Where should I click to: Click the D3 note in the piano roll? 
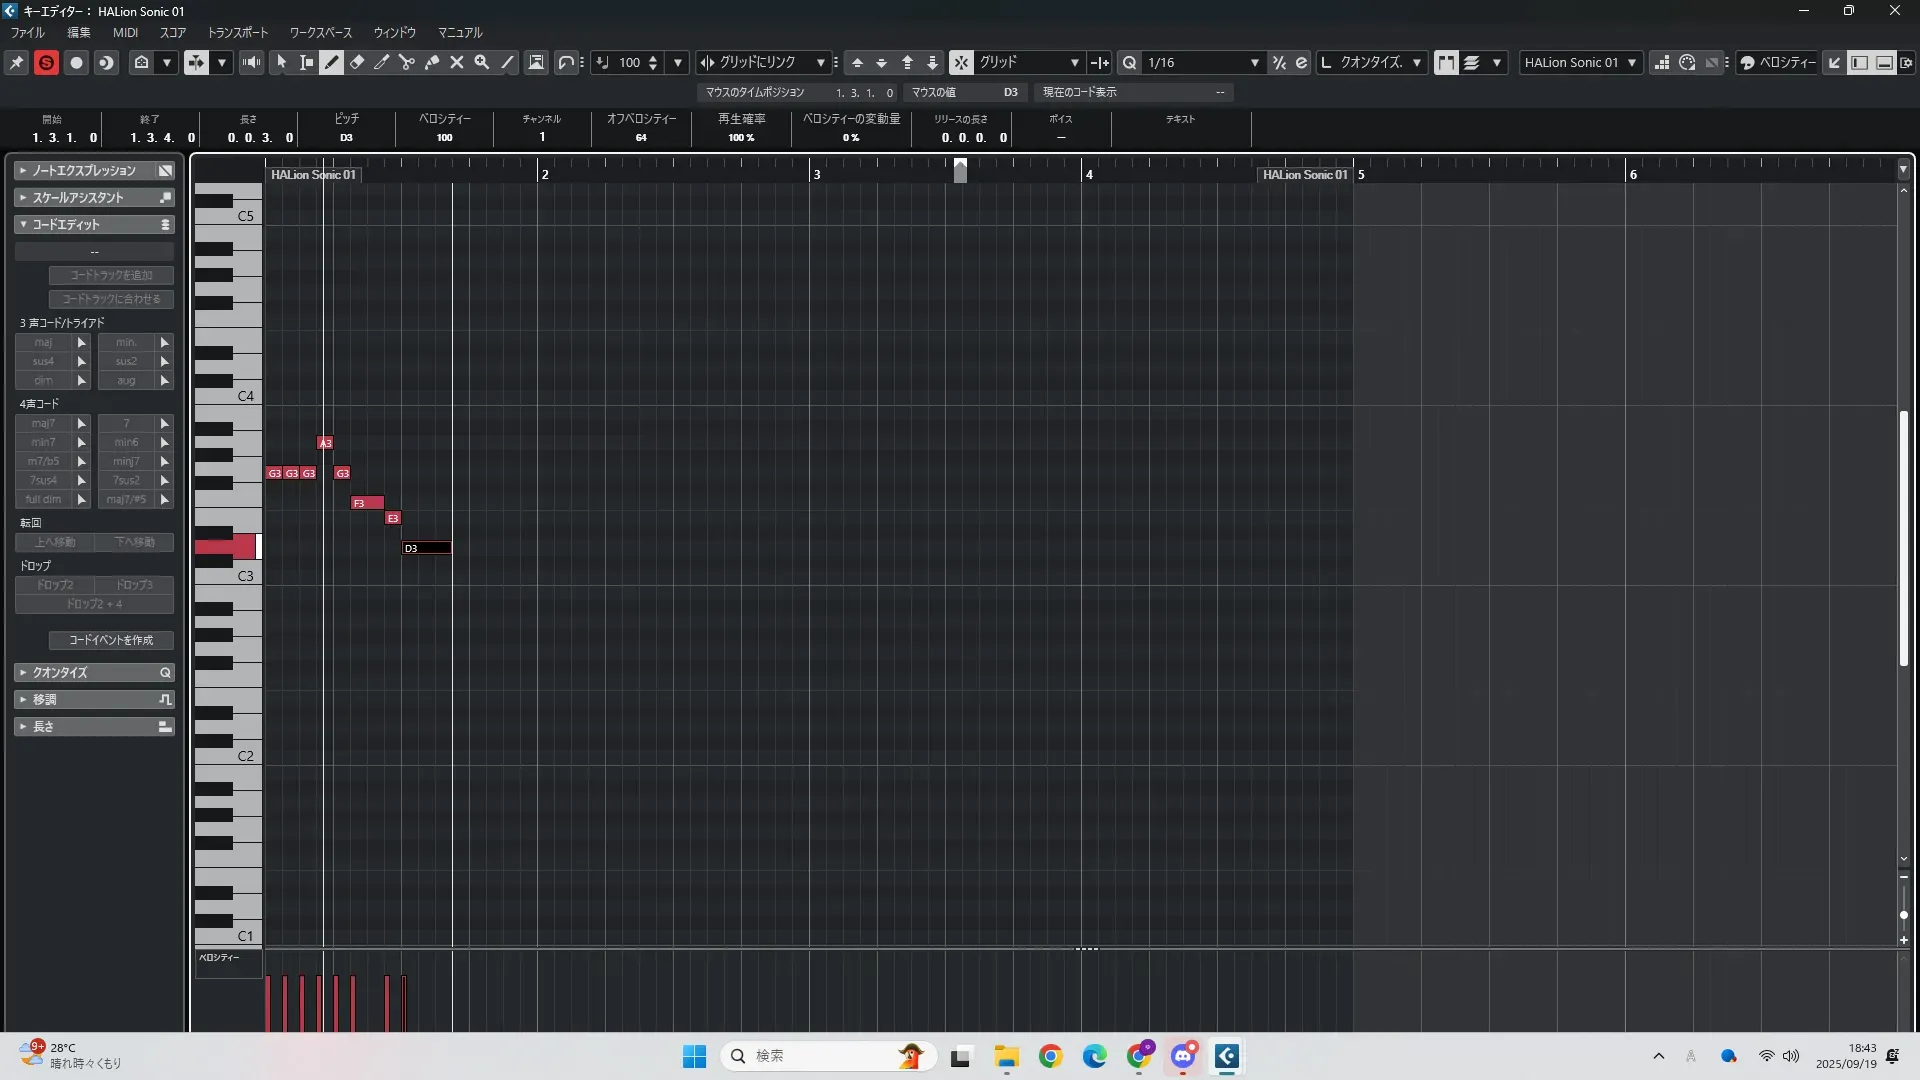click(x=427, y=548)
